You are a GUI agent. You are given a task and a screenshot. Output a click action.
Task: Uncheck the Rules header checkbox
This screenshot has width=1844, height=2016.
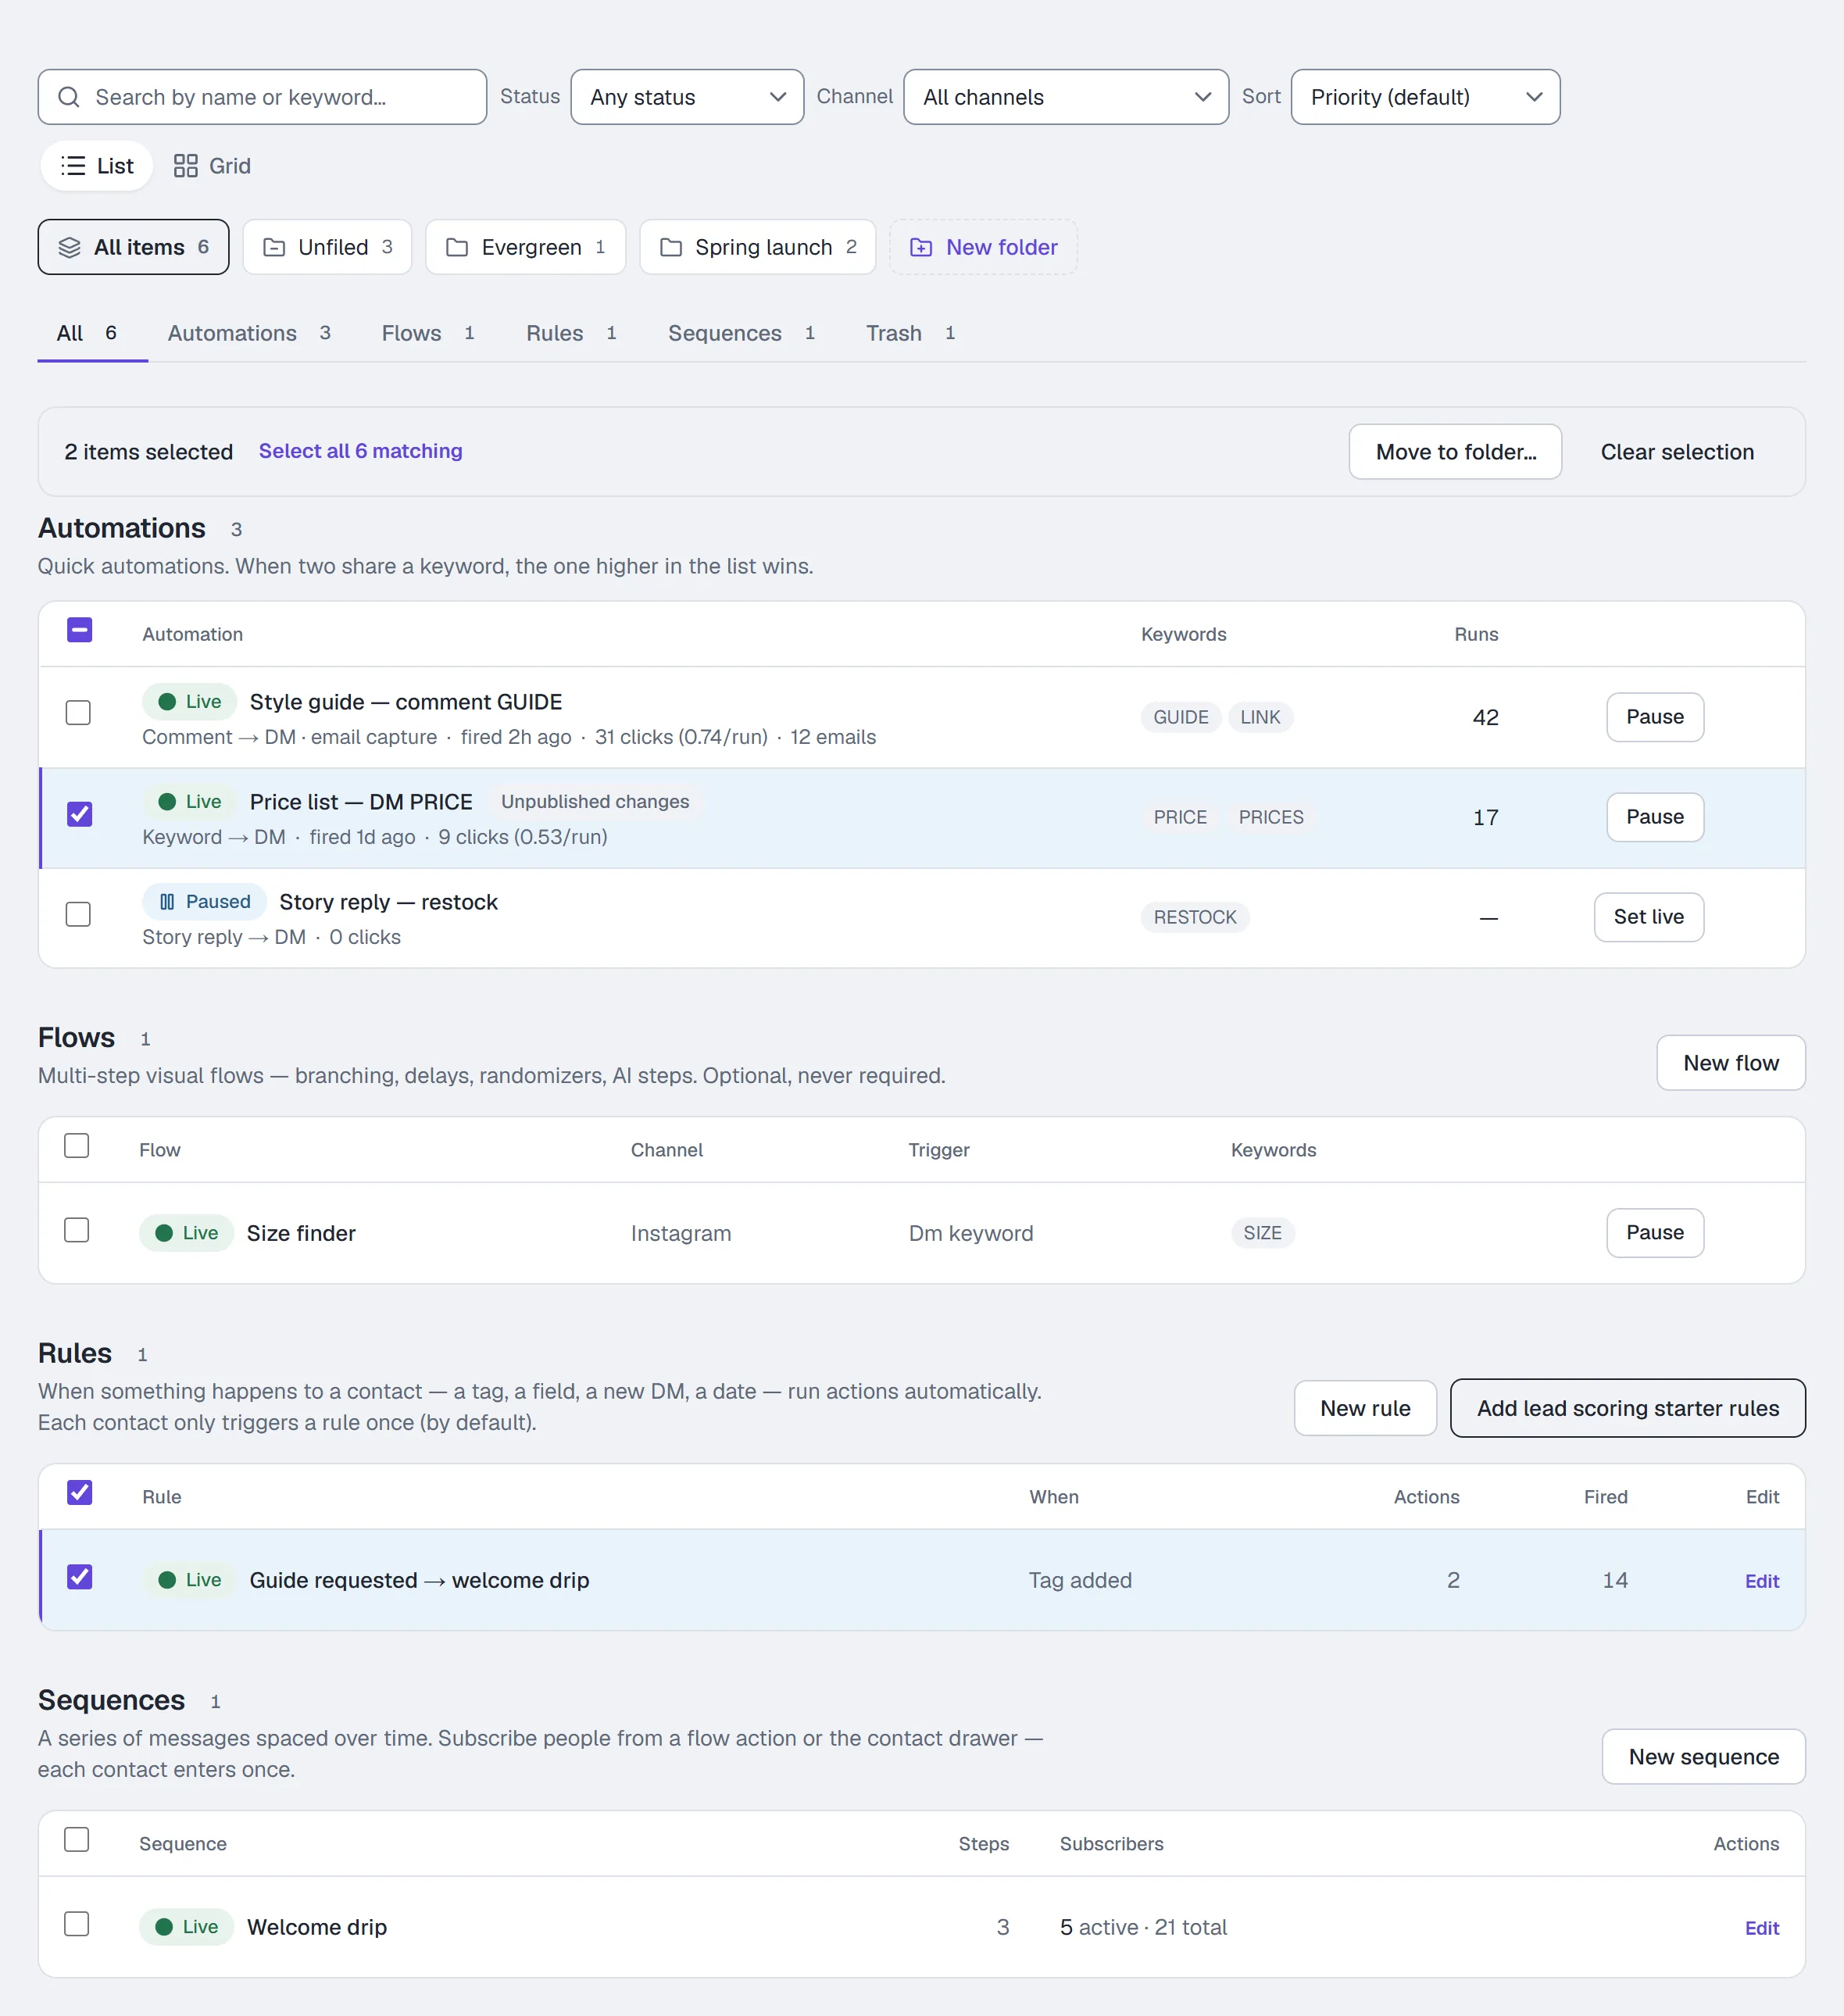click(x=79, y=1493)
